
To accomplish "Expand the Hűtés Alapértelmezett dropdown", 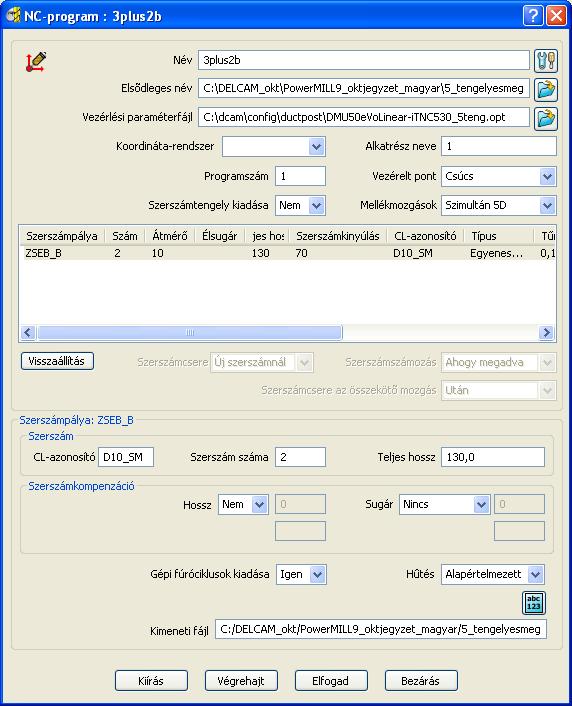I will [536, 575].
